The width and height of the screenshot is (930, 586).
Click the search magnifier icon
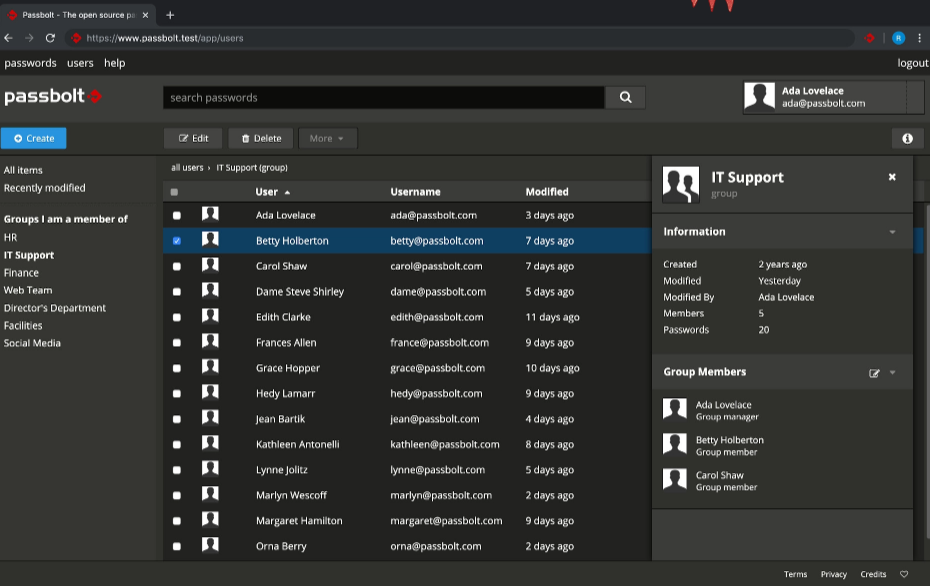tap(625, 97)
